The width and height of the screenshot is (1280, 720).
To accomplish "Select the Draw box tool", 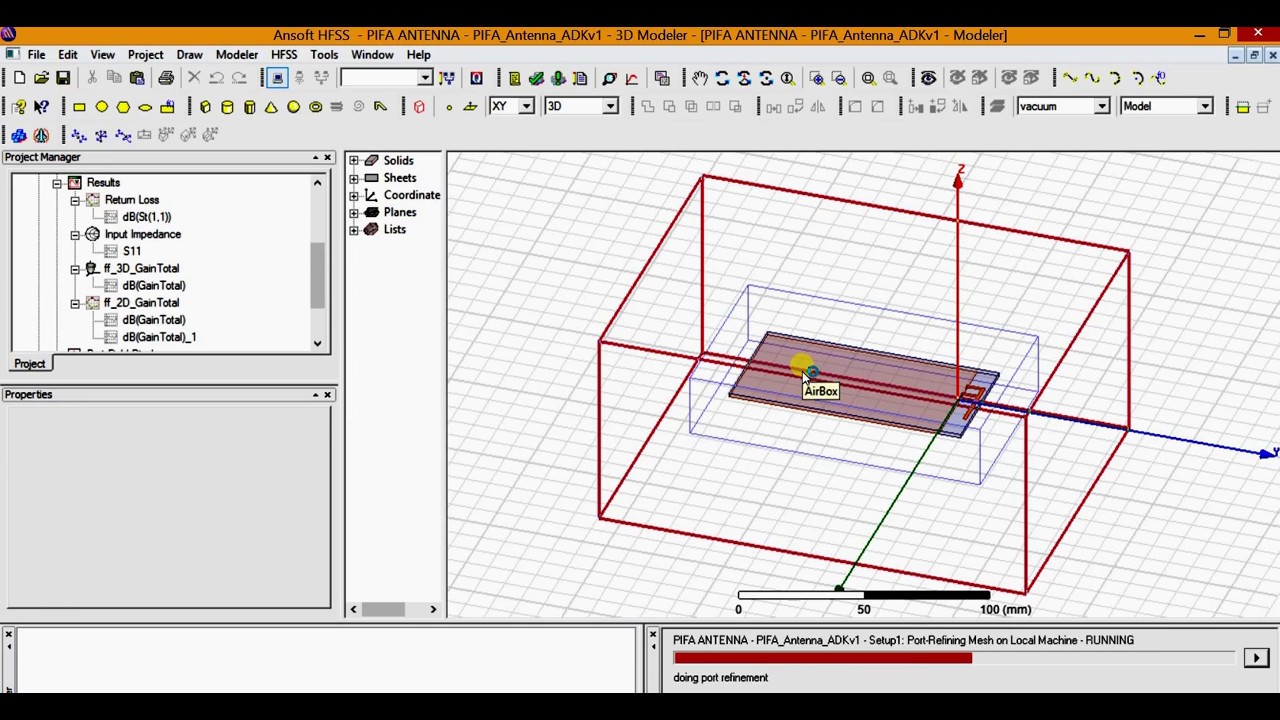I will (x=205, y=107).
